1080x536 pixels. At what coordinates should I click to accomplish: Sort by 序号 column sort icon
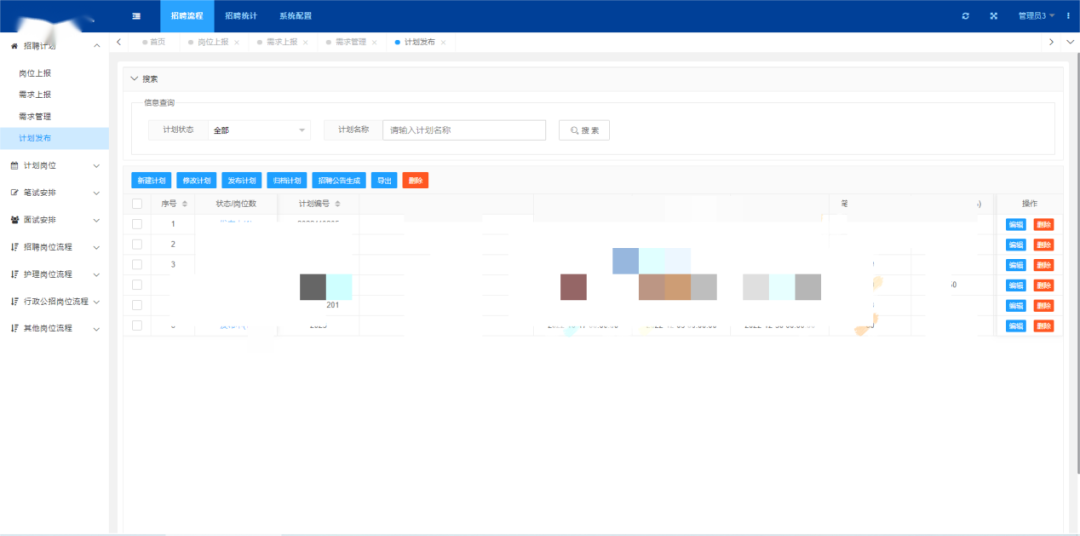pyautogui.click(x=184, y=204)
